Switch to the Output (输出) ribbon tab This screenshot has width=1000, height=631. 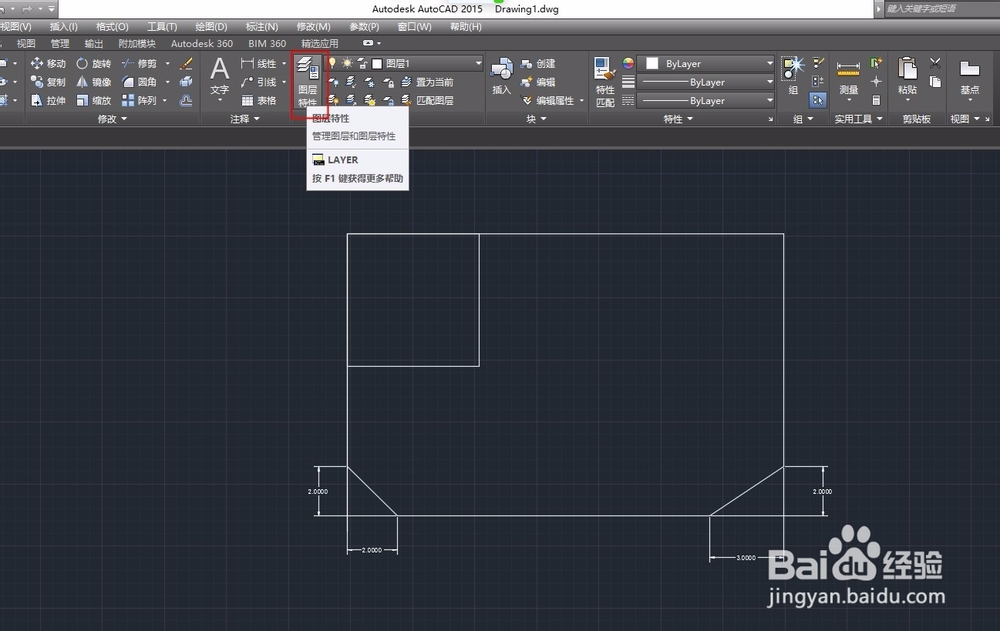coord(94,43)
